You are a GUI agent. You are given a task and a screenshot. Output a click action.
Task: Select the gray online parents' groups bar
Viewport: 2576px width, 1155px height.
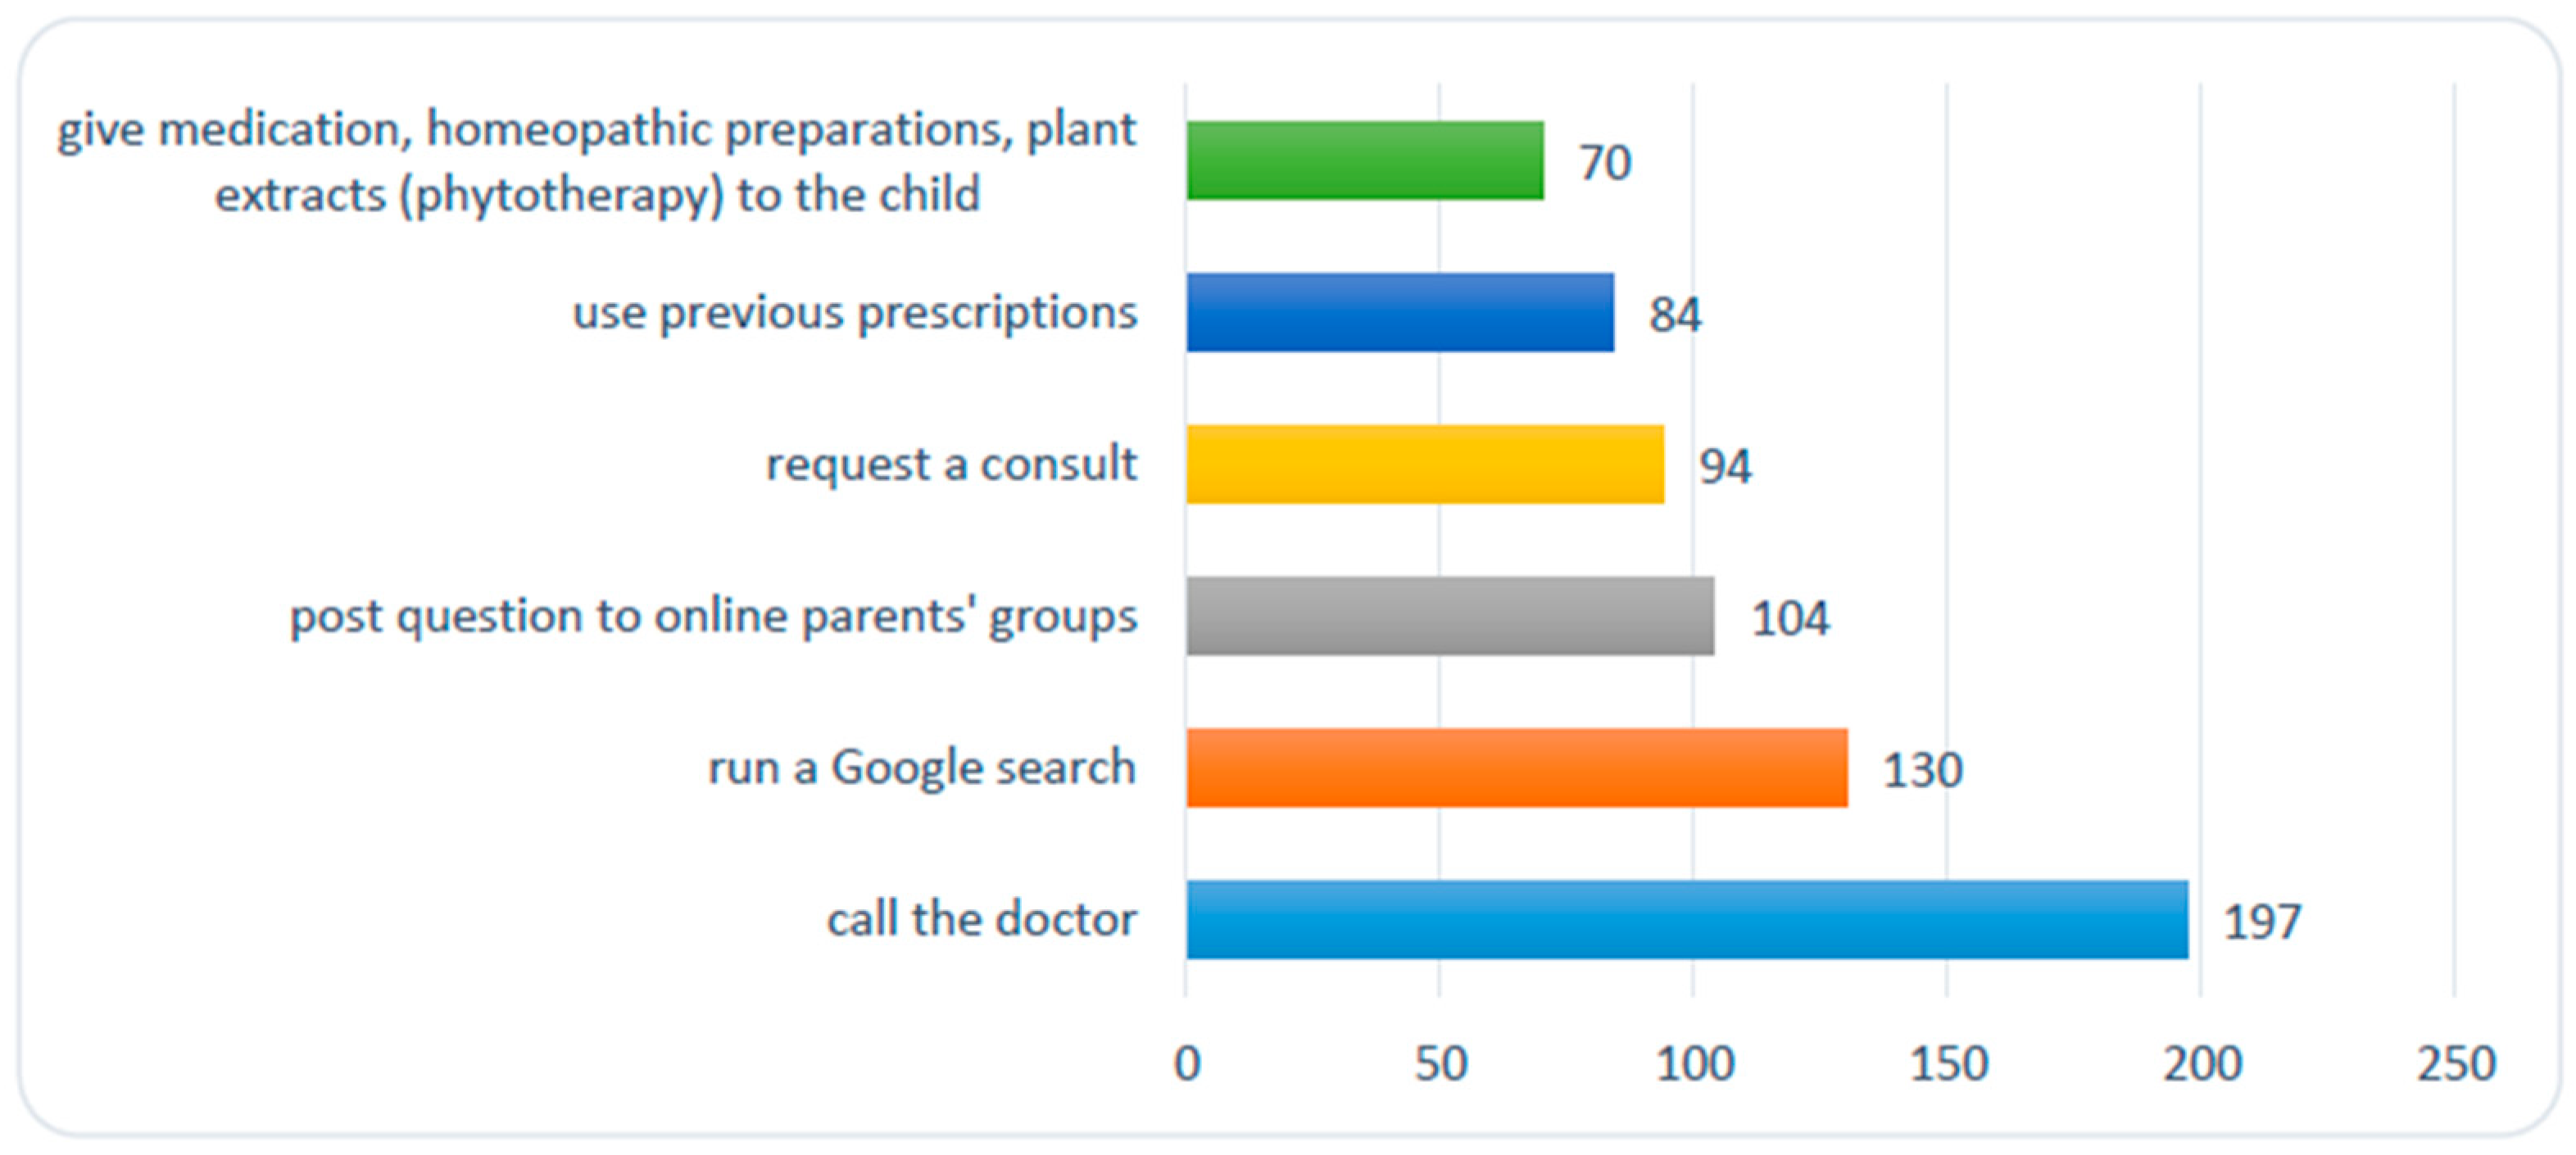pyautogui.click(x=1449, y=616)
